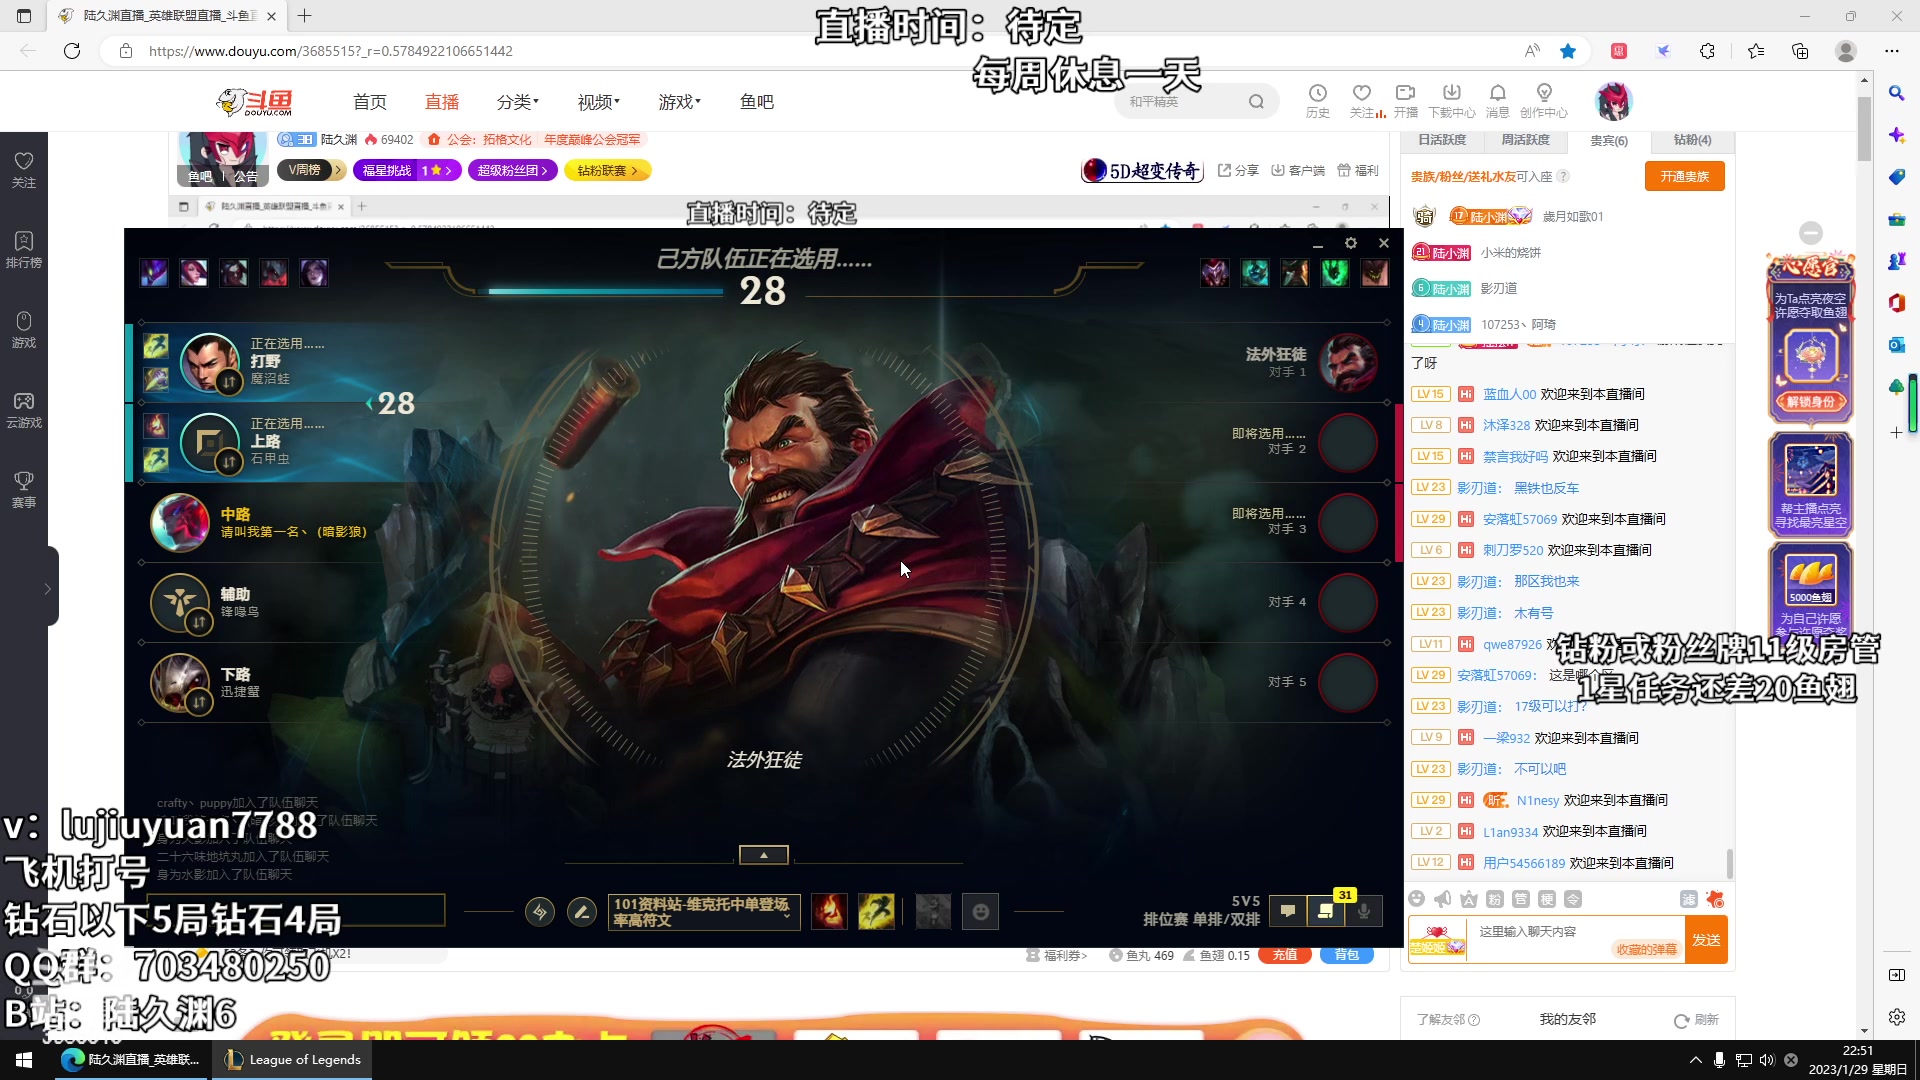The image size is (1920, 1080).
Task: Click 刷新 refresh in the 友邻 panel
Action: click(1697, 1020)
